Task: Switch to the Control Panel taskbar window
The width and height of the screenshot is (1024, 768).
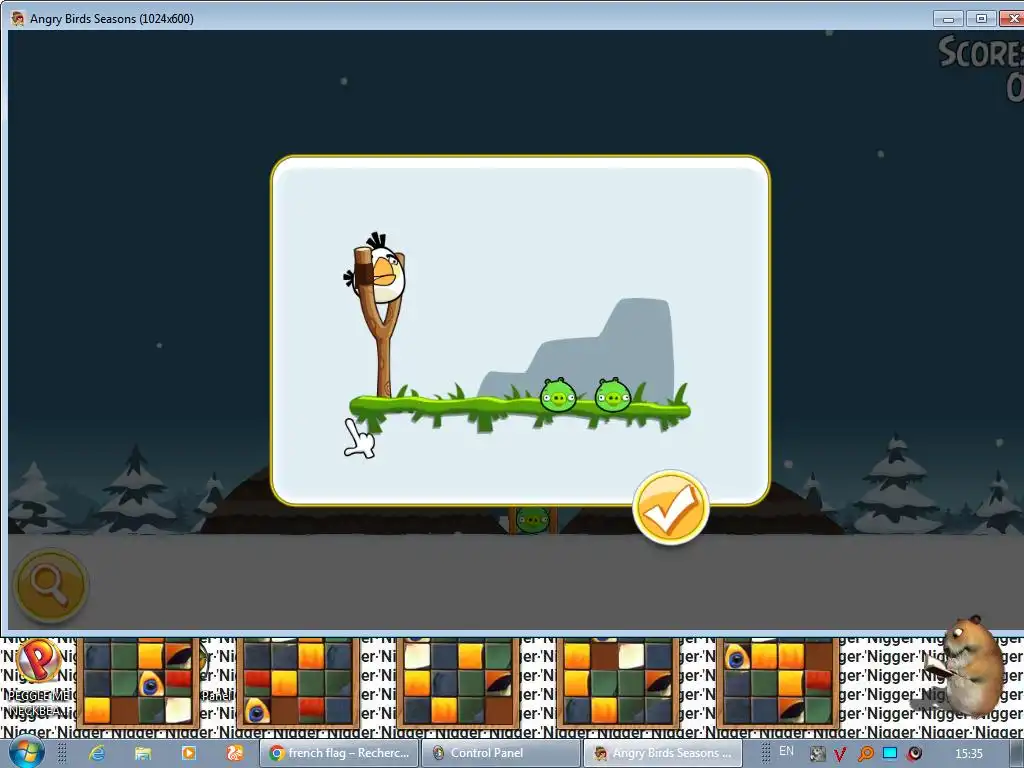Action: point(500,753)
